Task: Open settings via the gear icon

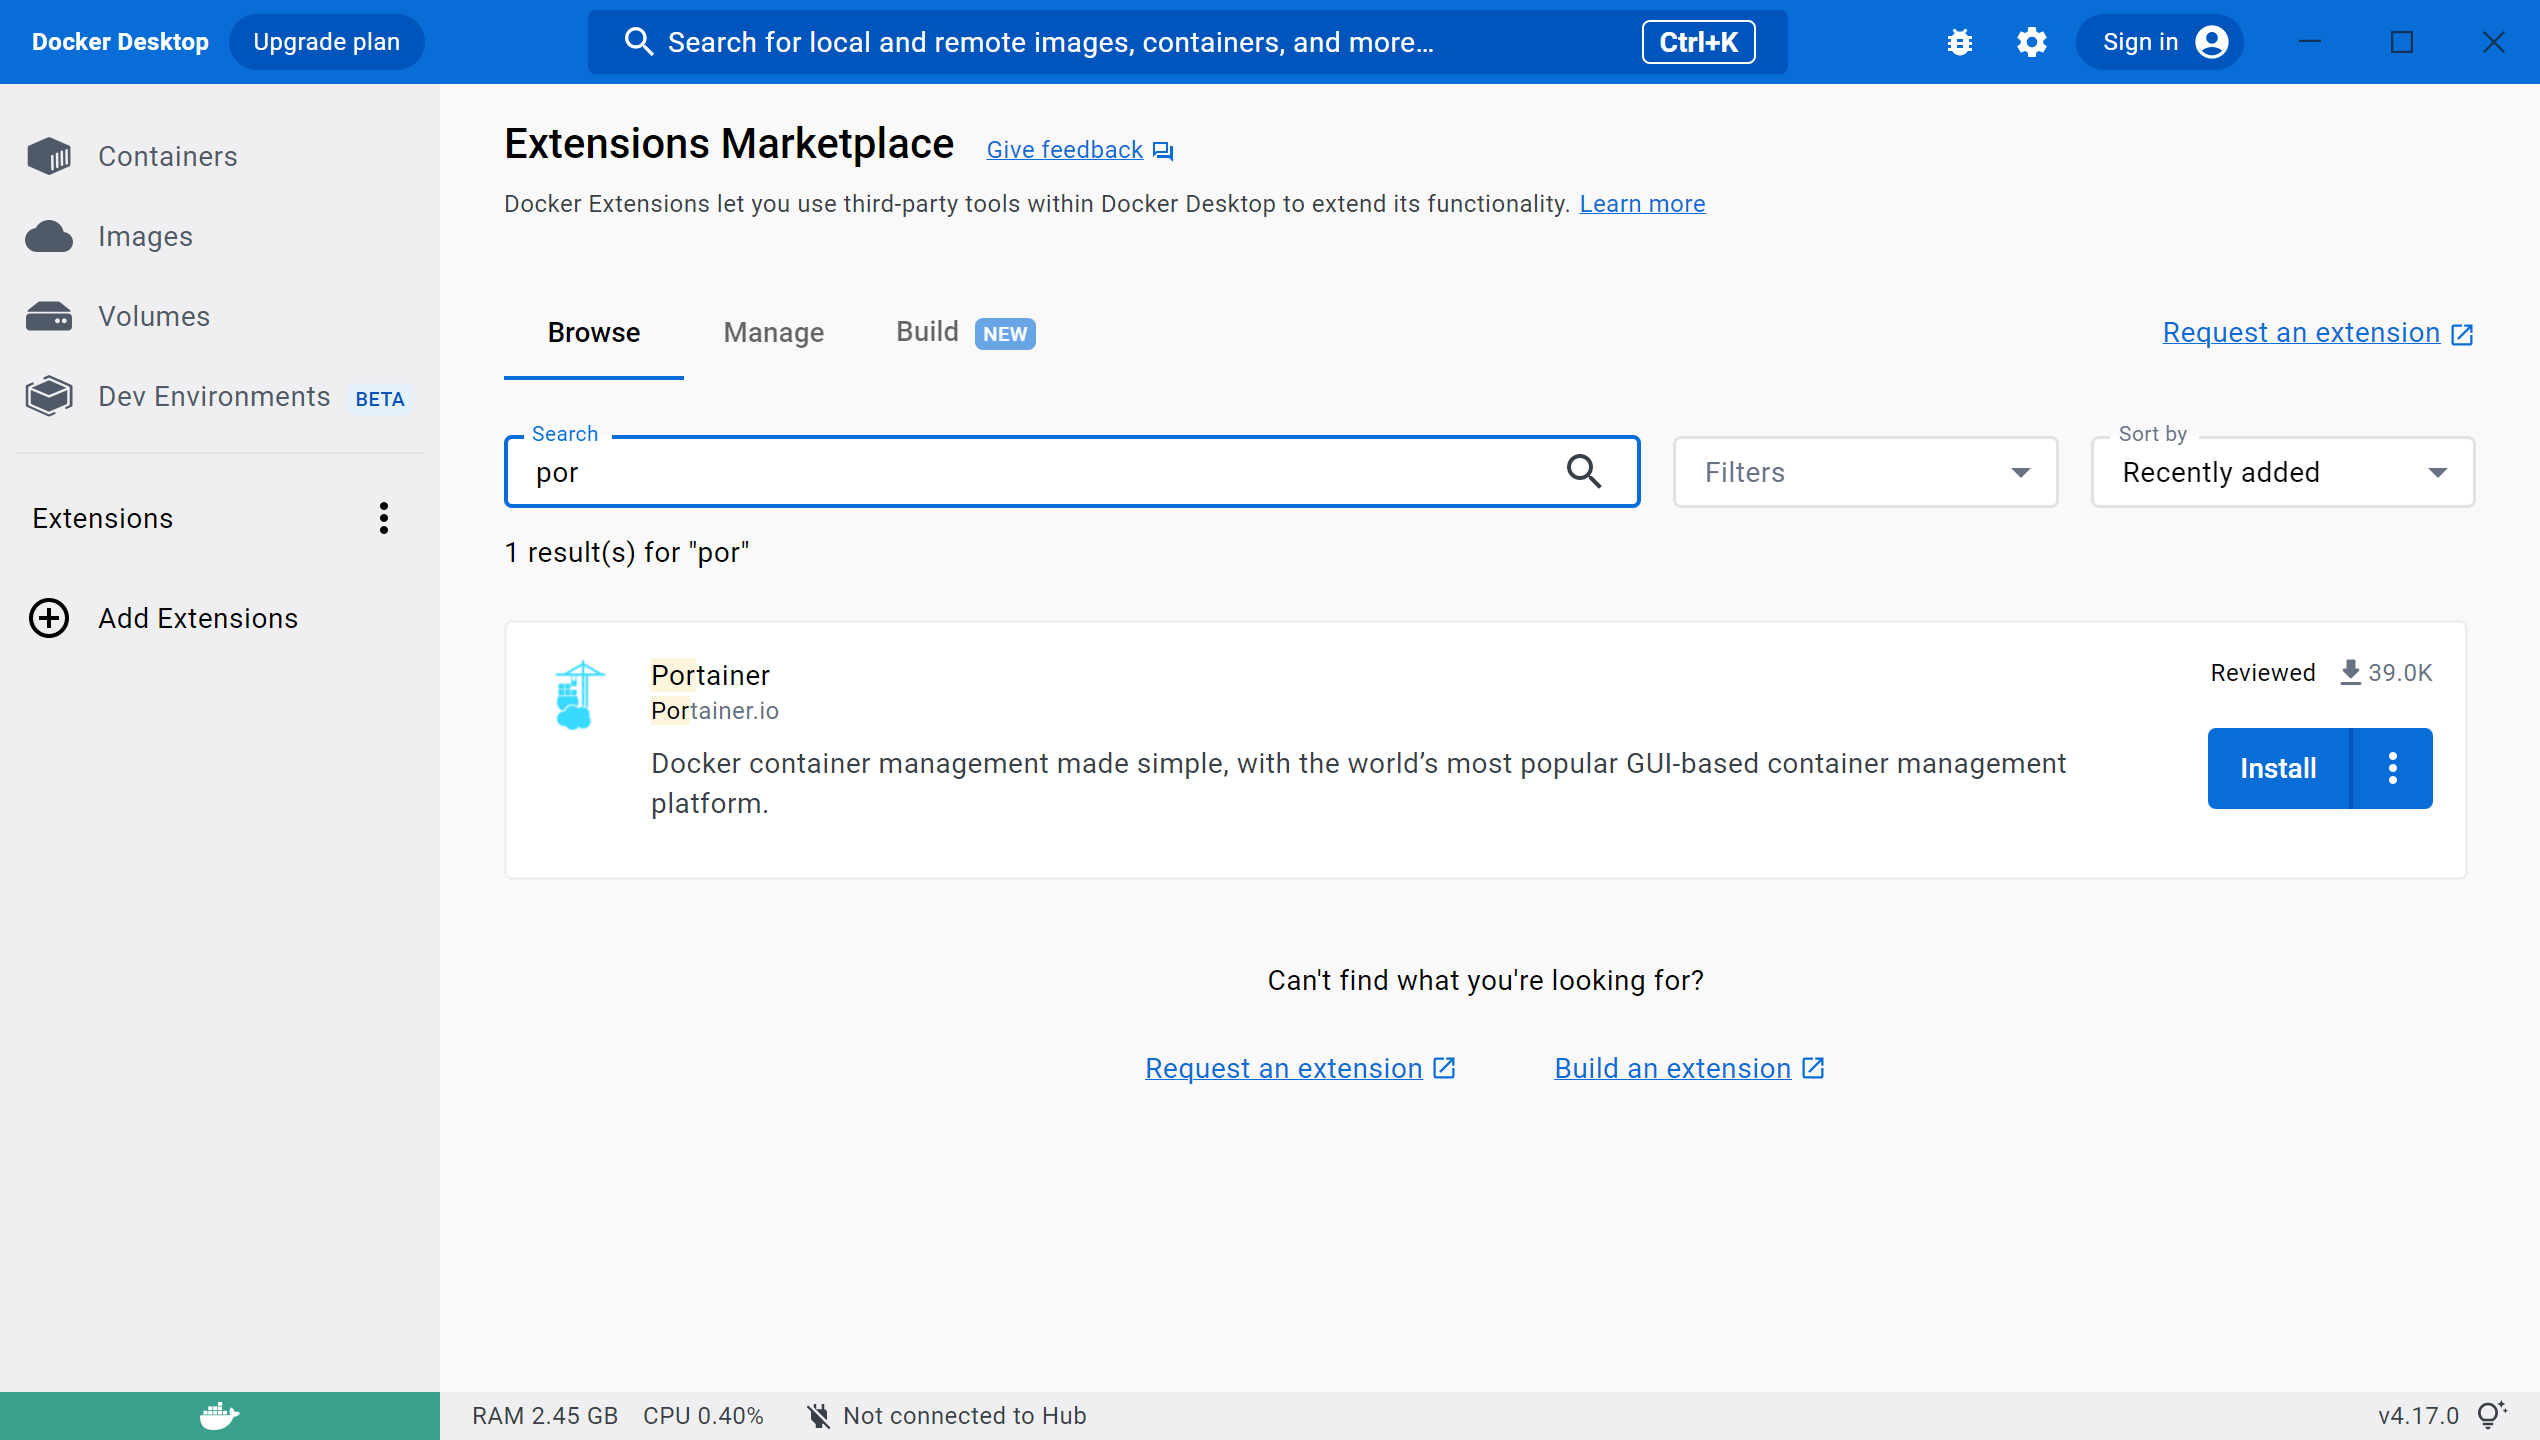Action: click(2031, 42)
